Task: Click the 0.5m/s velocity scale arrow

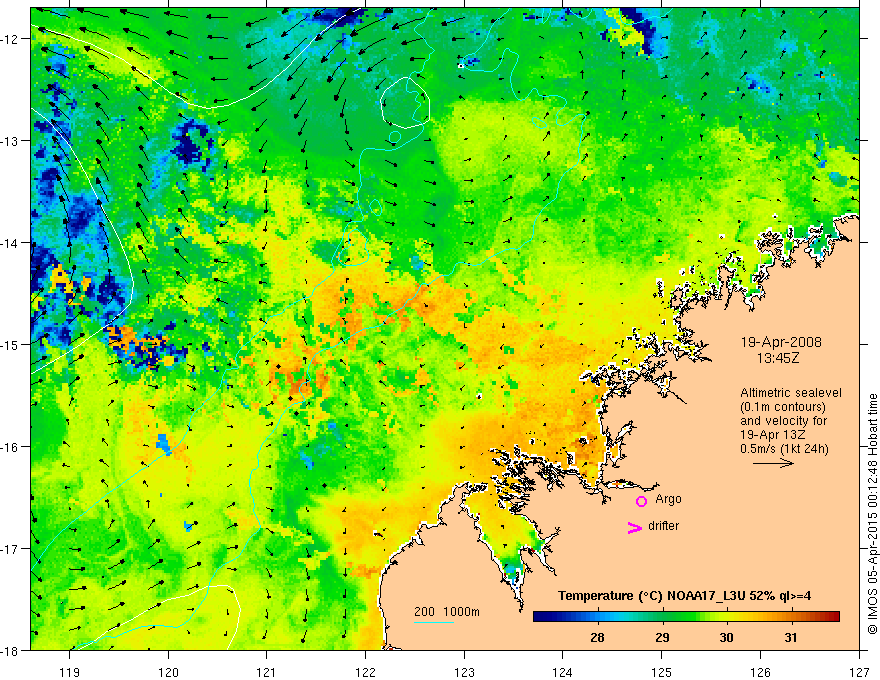Action: pyautogui.click(x=773, y=463)
